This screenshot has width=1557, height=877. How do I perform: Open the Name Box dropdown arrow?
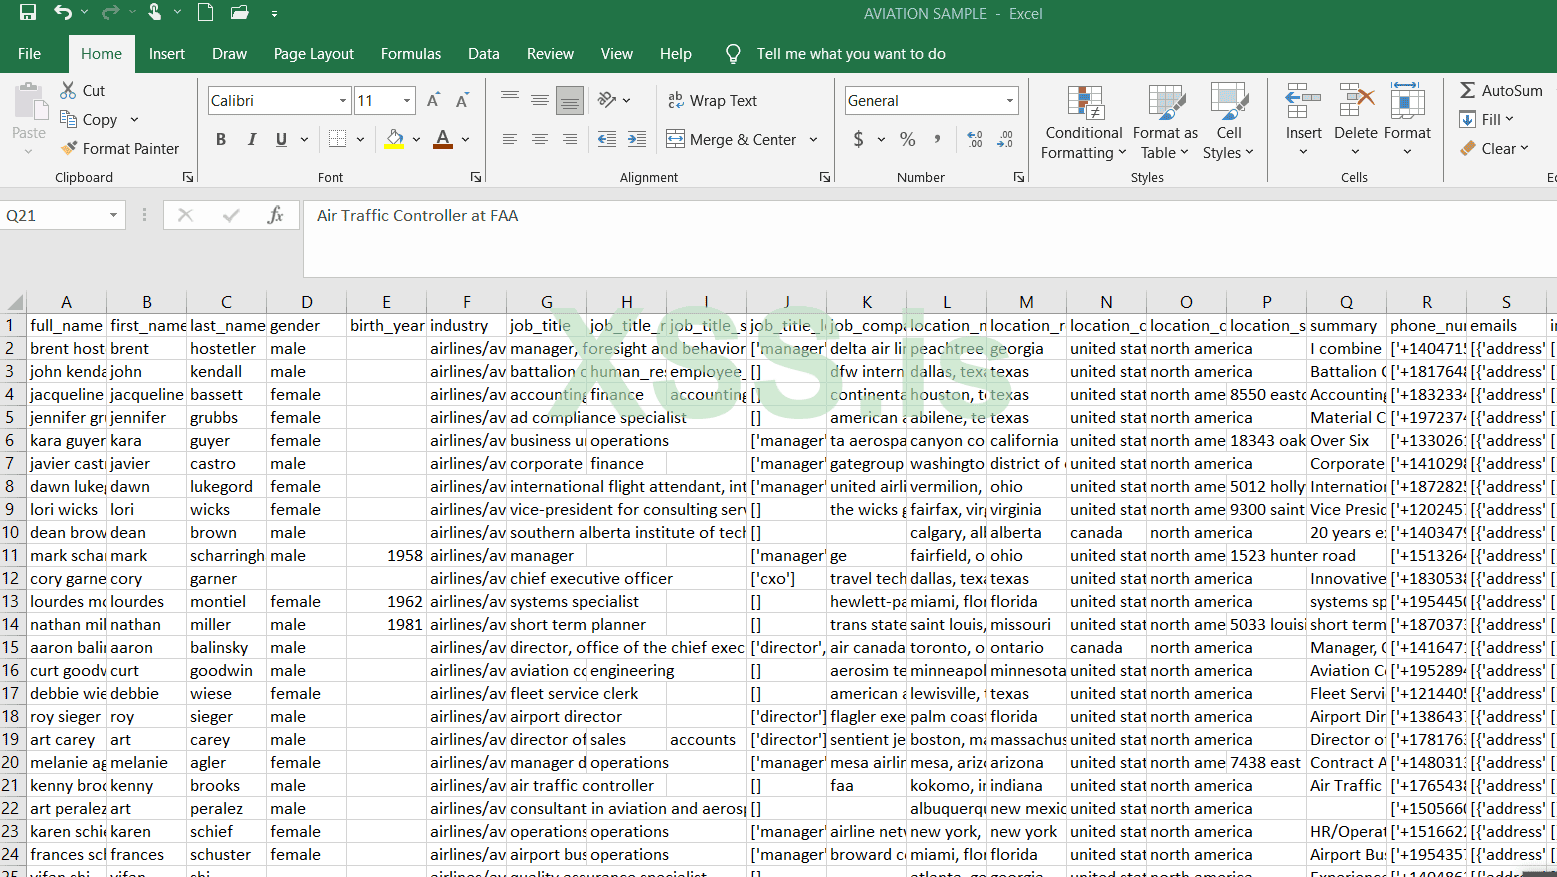click(x=113, y=215)
